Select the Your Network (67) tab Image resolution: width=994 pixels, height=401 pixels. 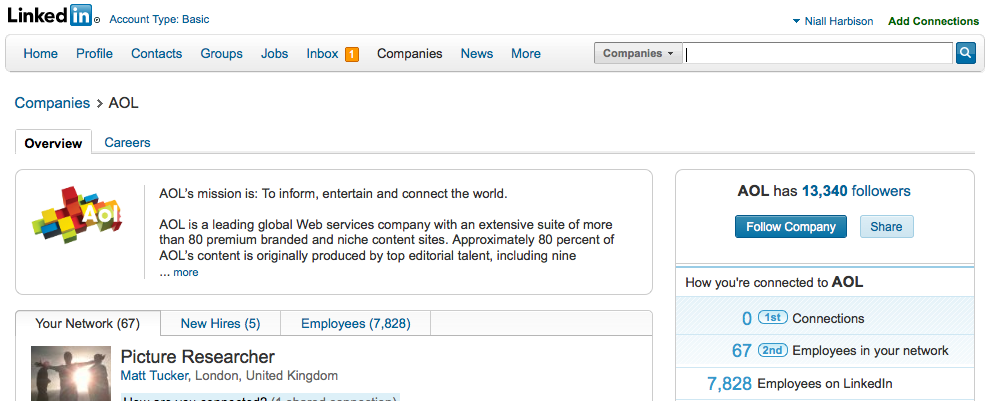click(87, 324)
